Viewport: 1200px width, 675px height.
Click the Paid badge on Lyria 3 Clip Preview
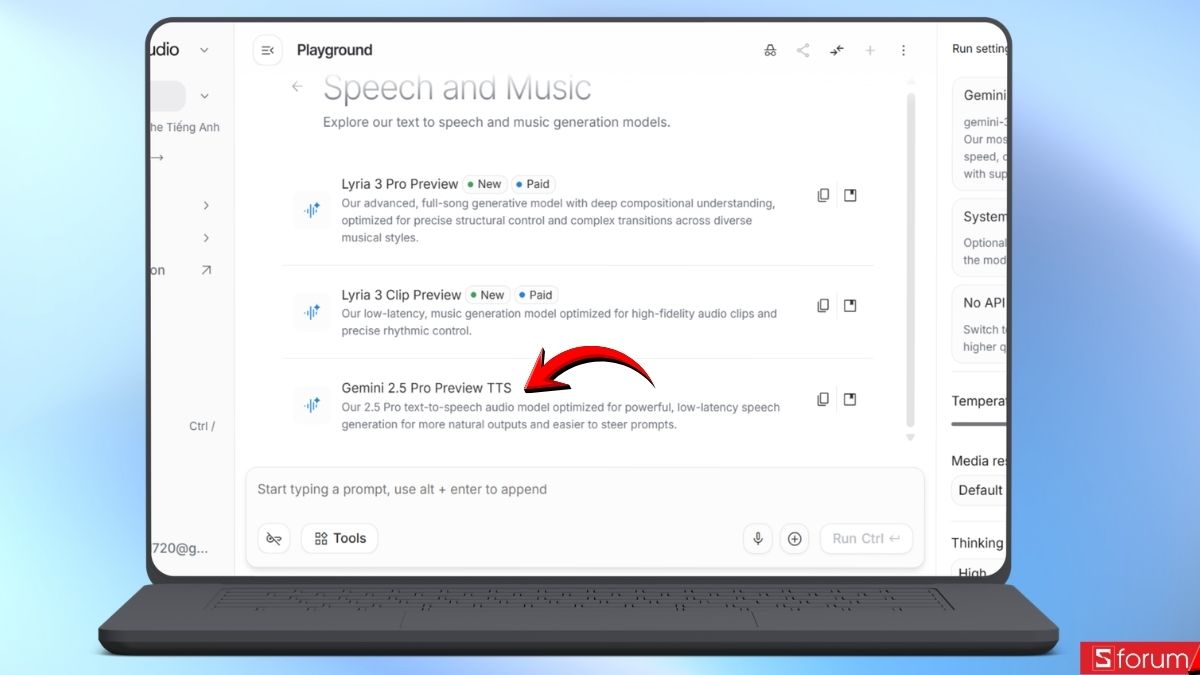tap(536, 295)
